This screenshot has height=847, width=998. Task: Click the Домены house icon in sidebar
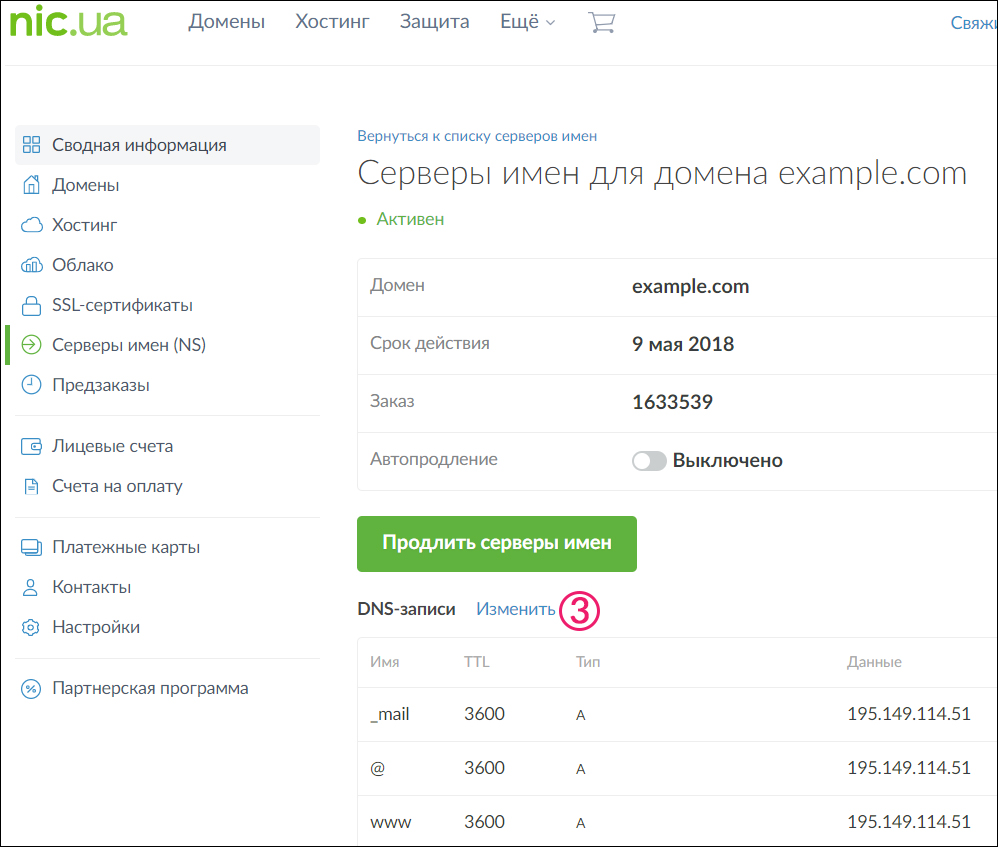[x=32, y=185]
